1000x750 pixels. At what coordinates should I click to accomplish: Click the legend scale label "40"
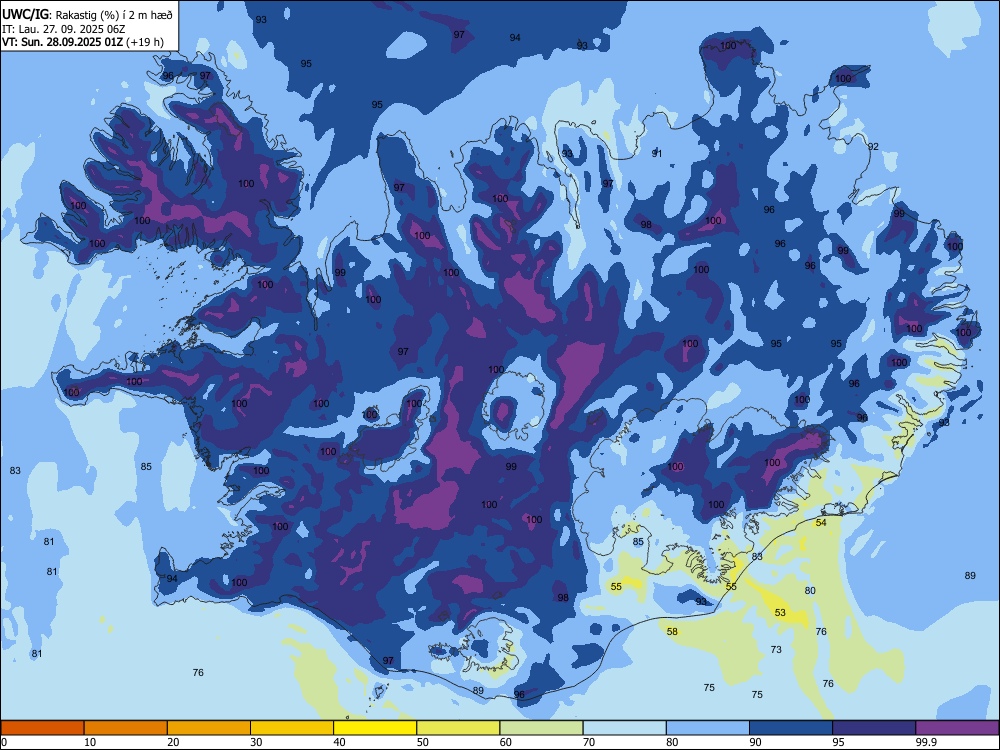pos(339,742)
